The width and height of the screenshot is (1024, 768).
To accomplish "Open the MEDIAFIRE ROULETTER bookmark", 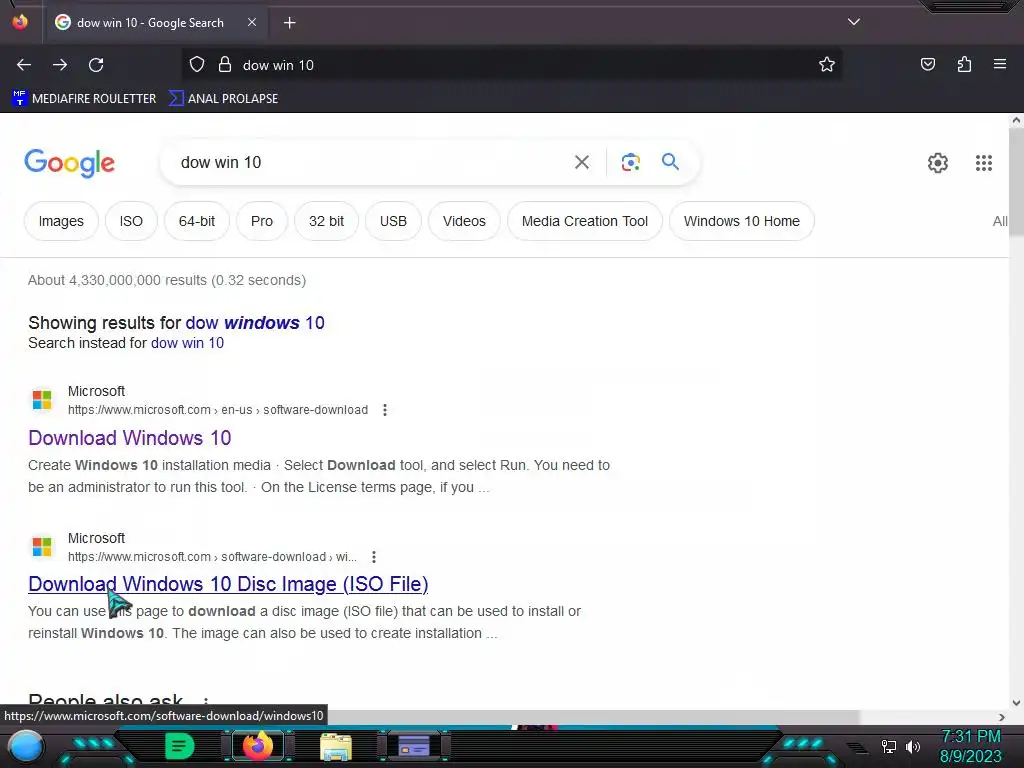I will 84,99.
